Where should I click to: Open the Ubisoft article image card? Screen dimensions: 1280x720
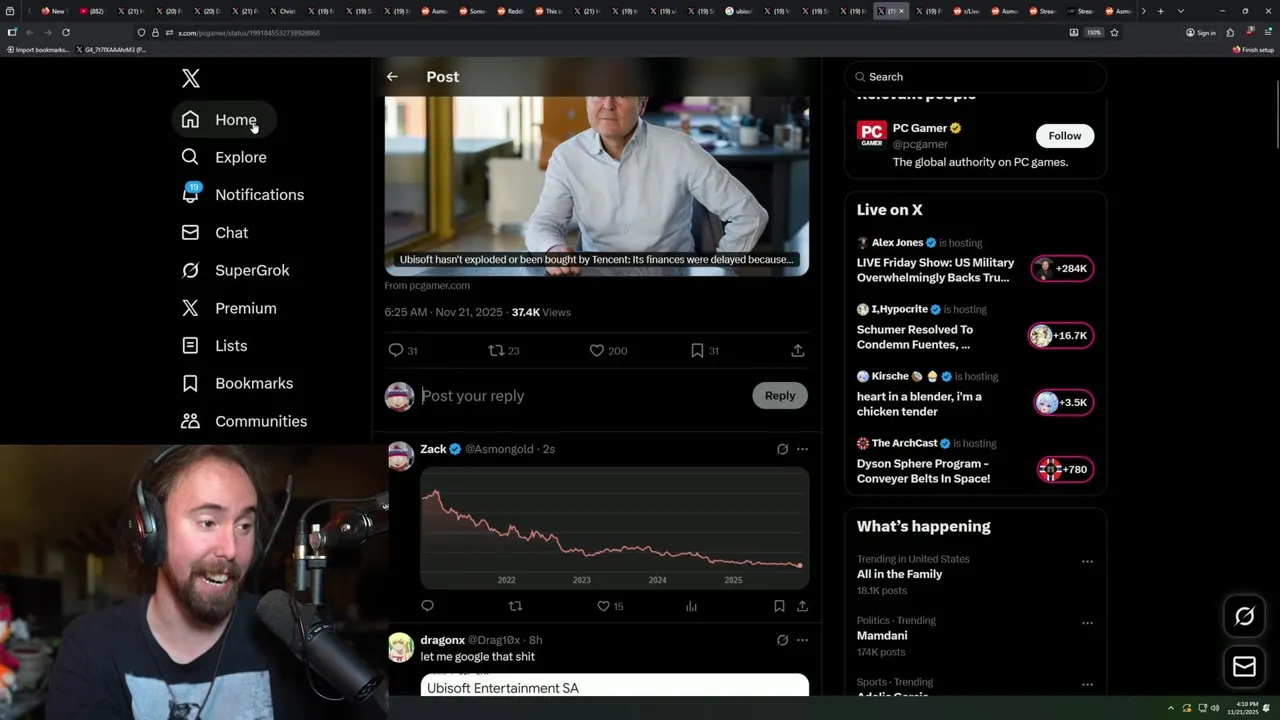(597, 186)
